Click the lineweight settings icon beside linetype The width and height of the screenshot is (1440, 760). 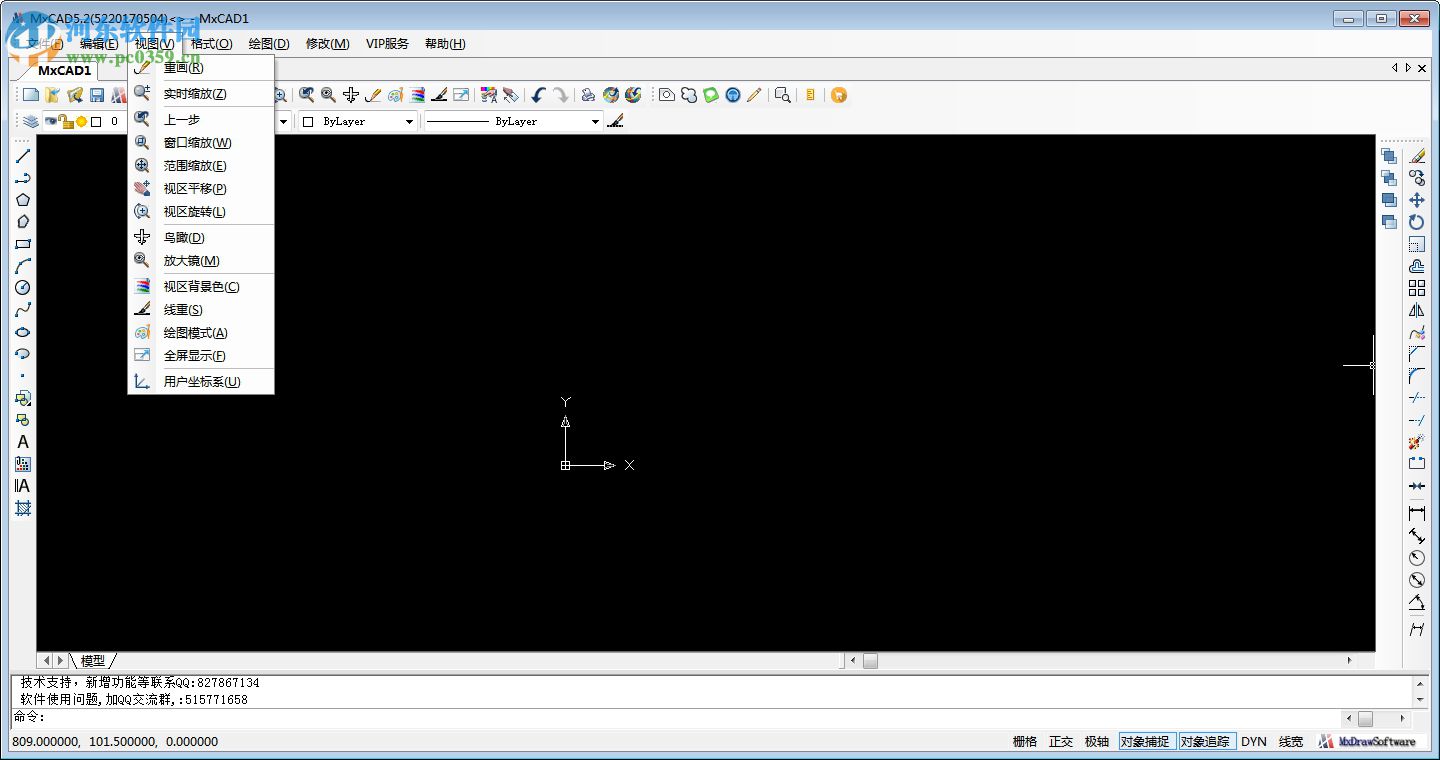tap(615, 121)
